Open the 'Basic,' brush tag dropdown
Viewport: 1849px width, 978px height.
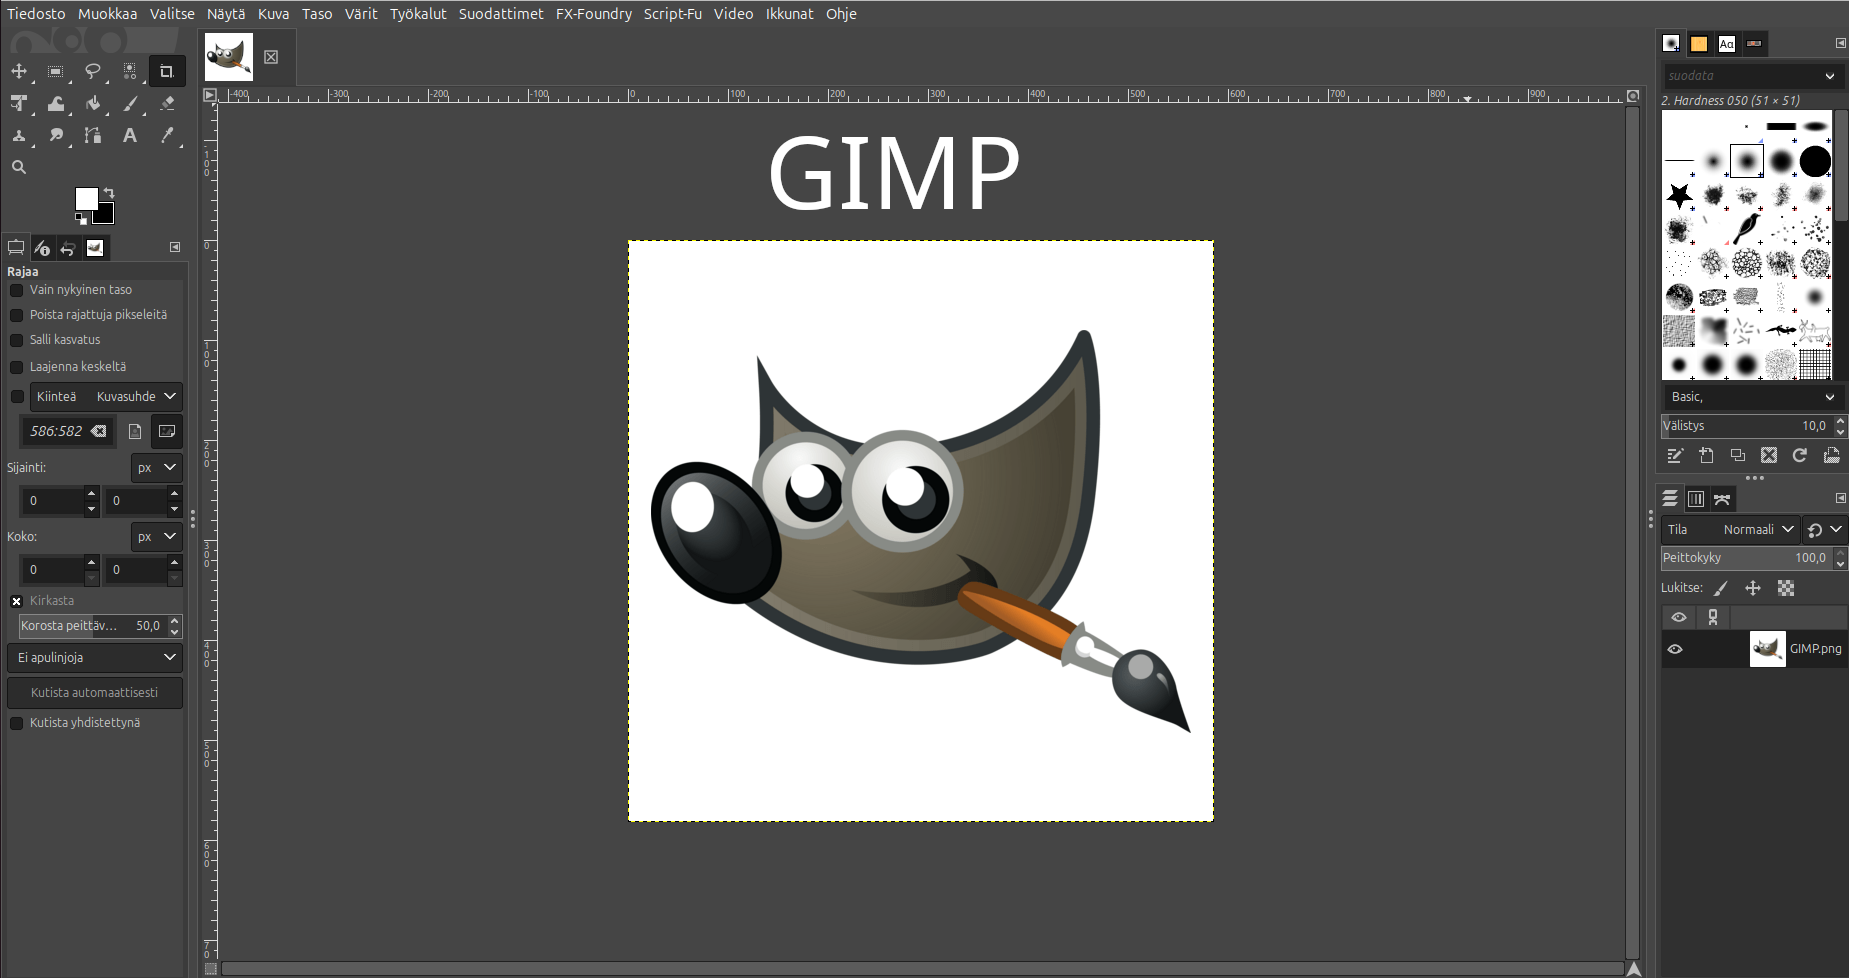point(1752,397)
